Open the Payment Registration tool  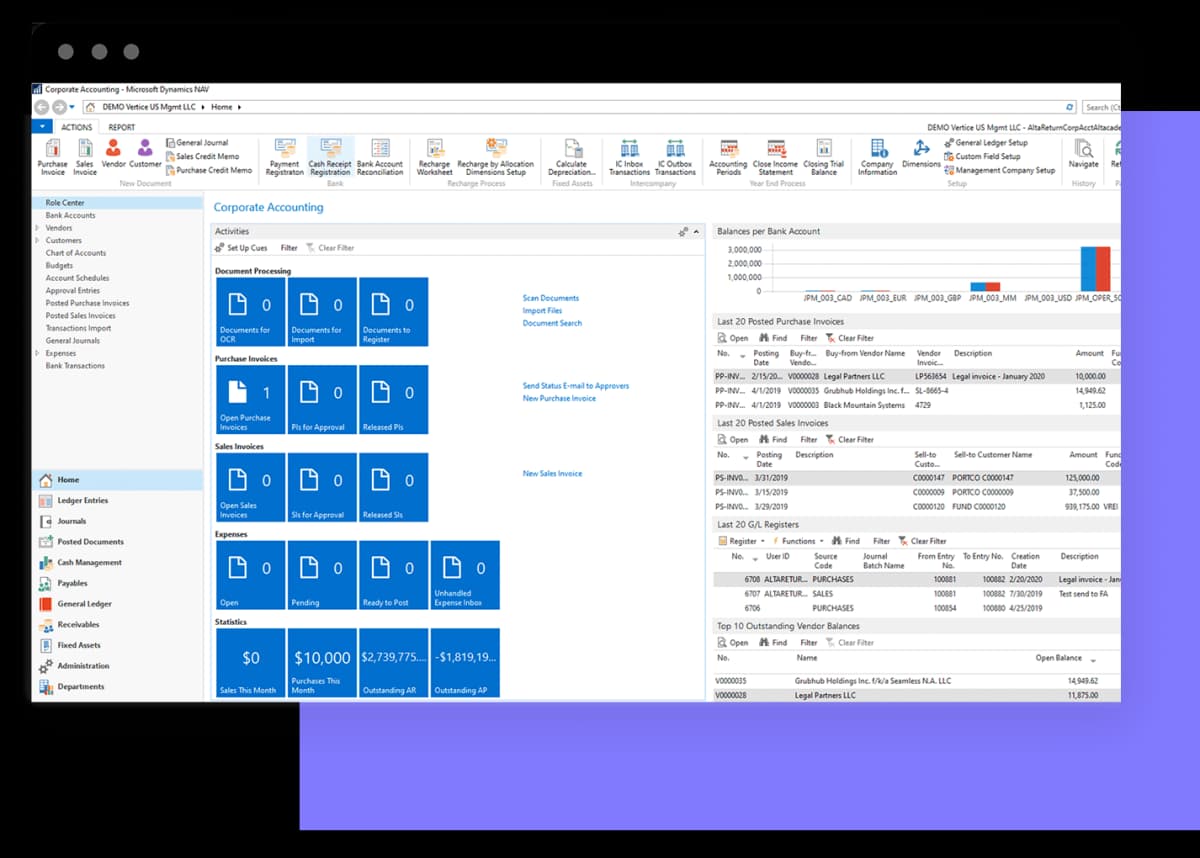[x=284, y=160]
